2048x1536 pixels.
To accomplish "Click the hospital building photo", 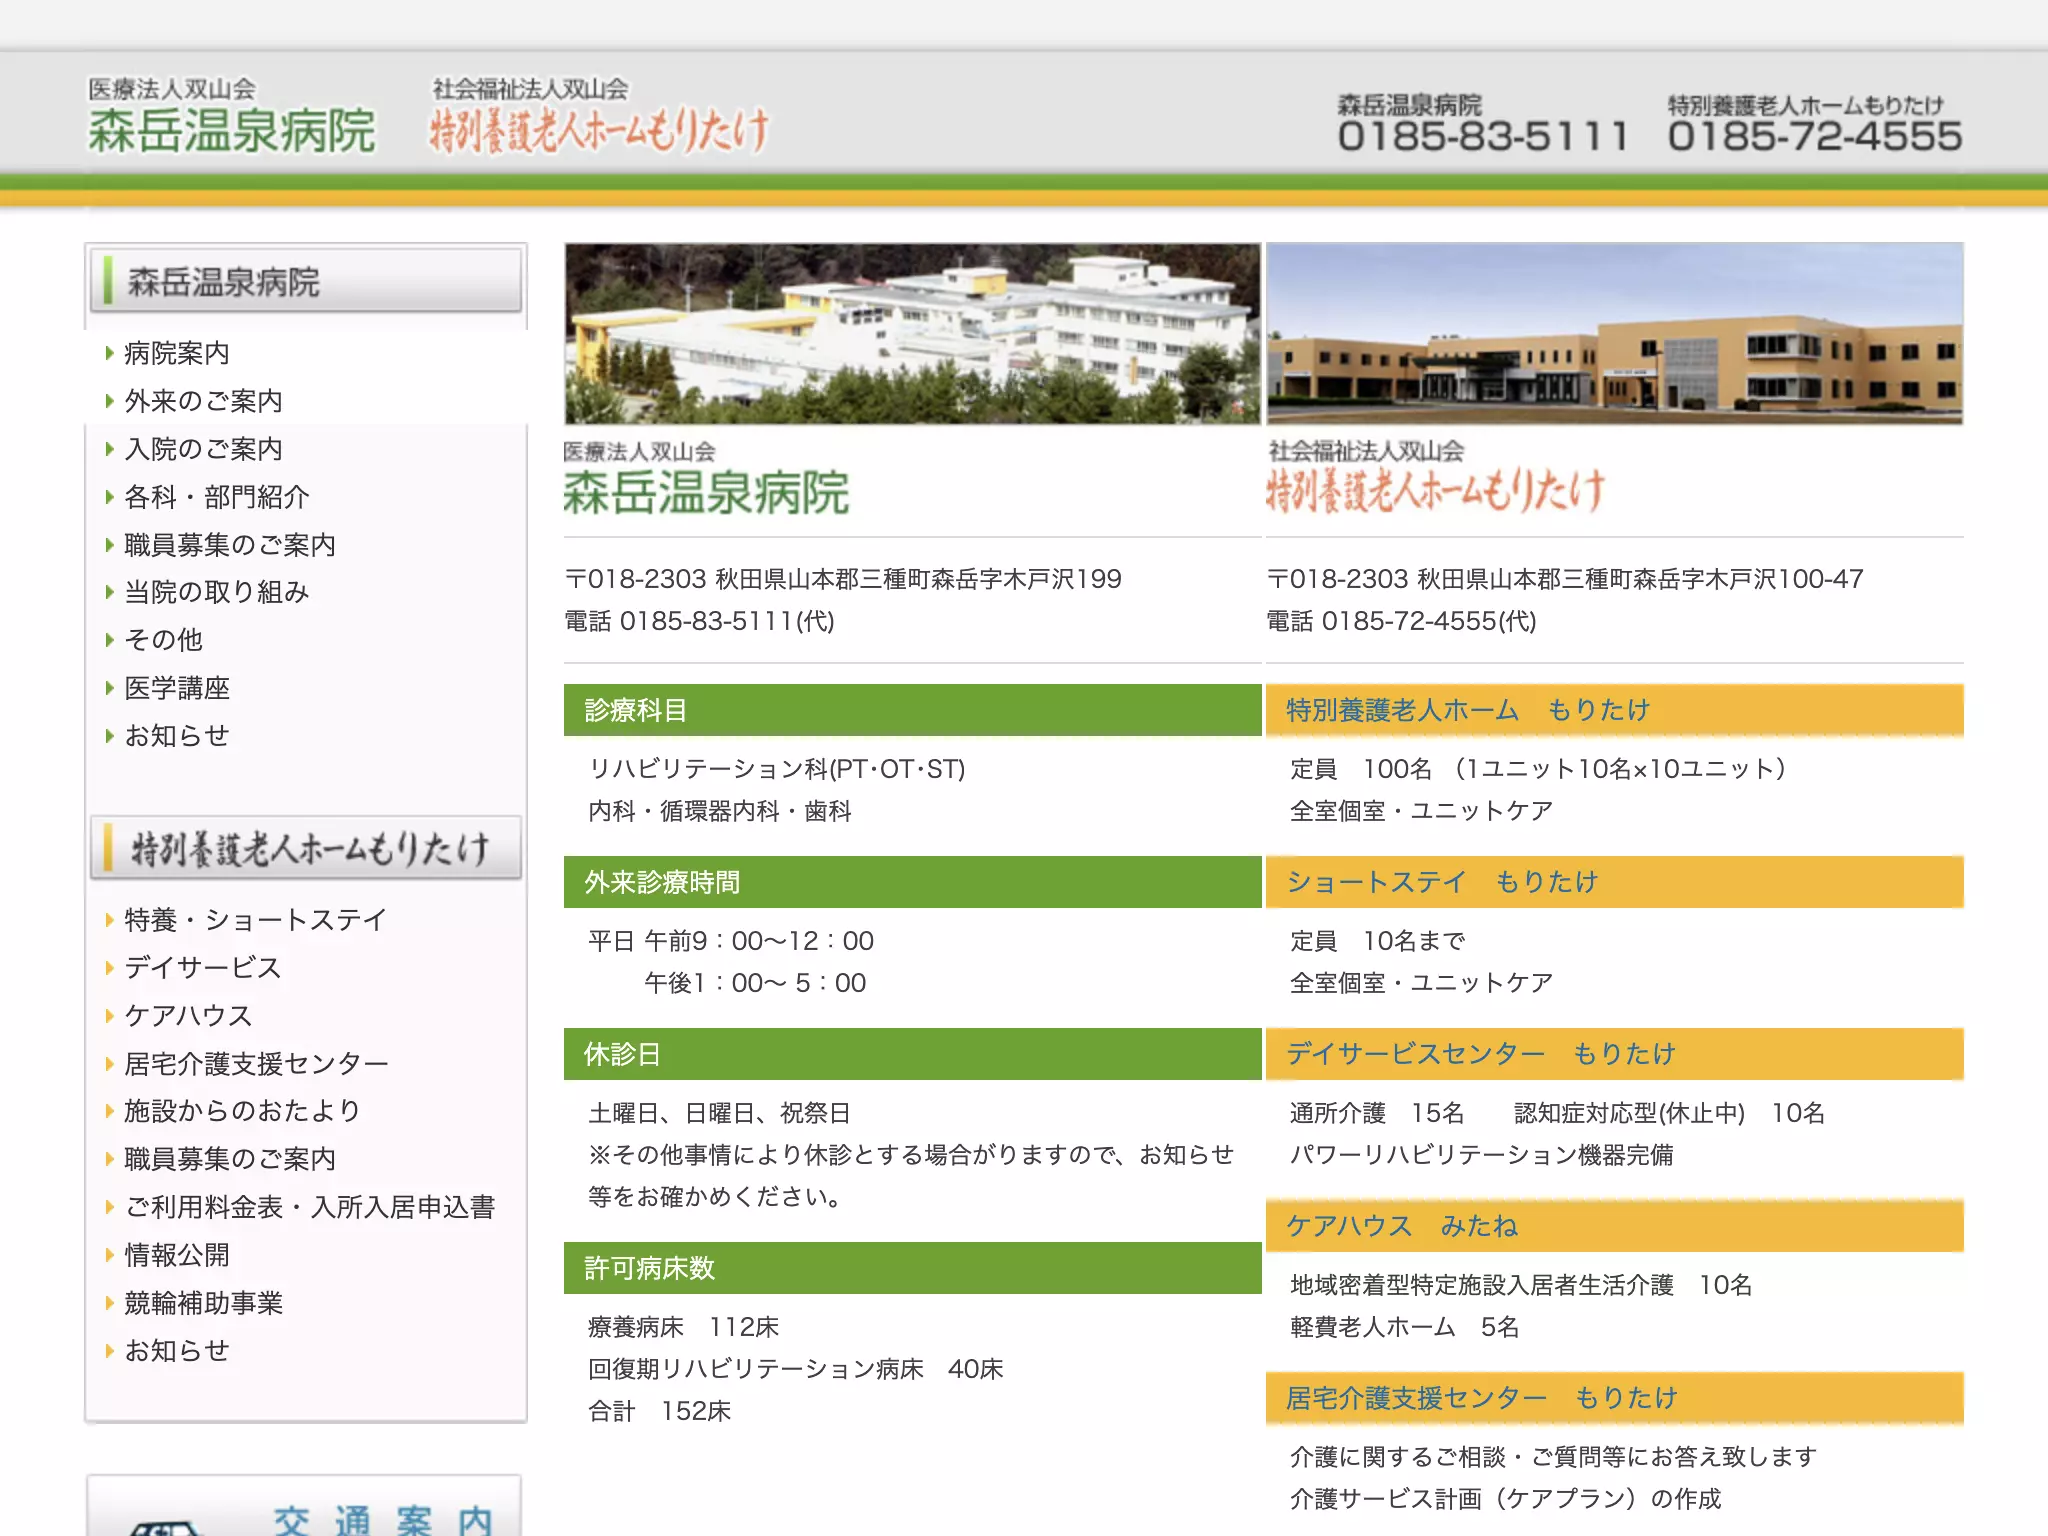I will tap(912, 334).
